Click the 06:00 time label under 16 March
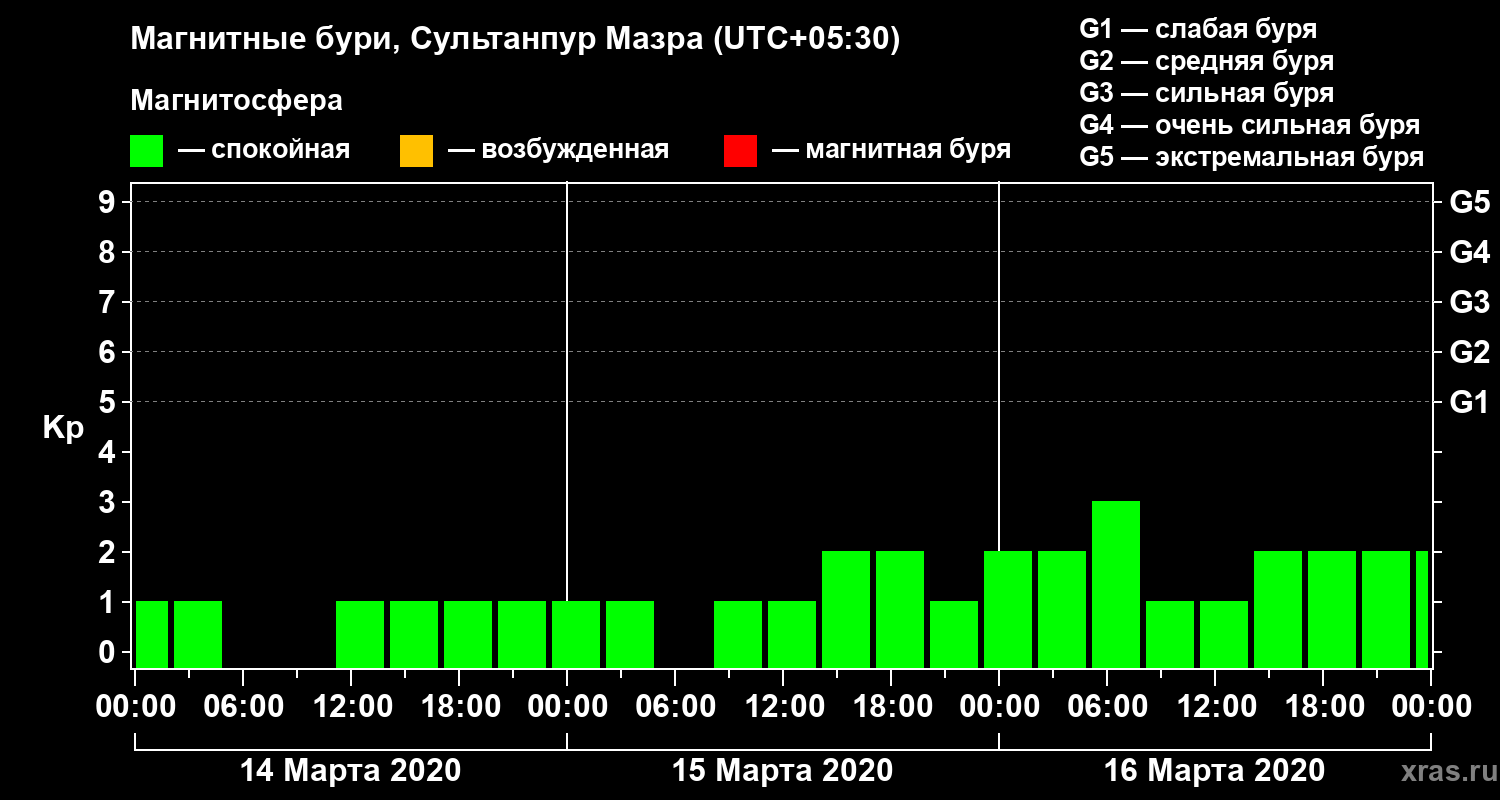 (x=1107, y=706)
